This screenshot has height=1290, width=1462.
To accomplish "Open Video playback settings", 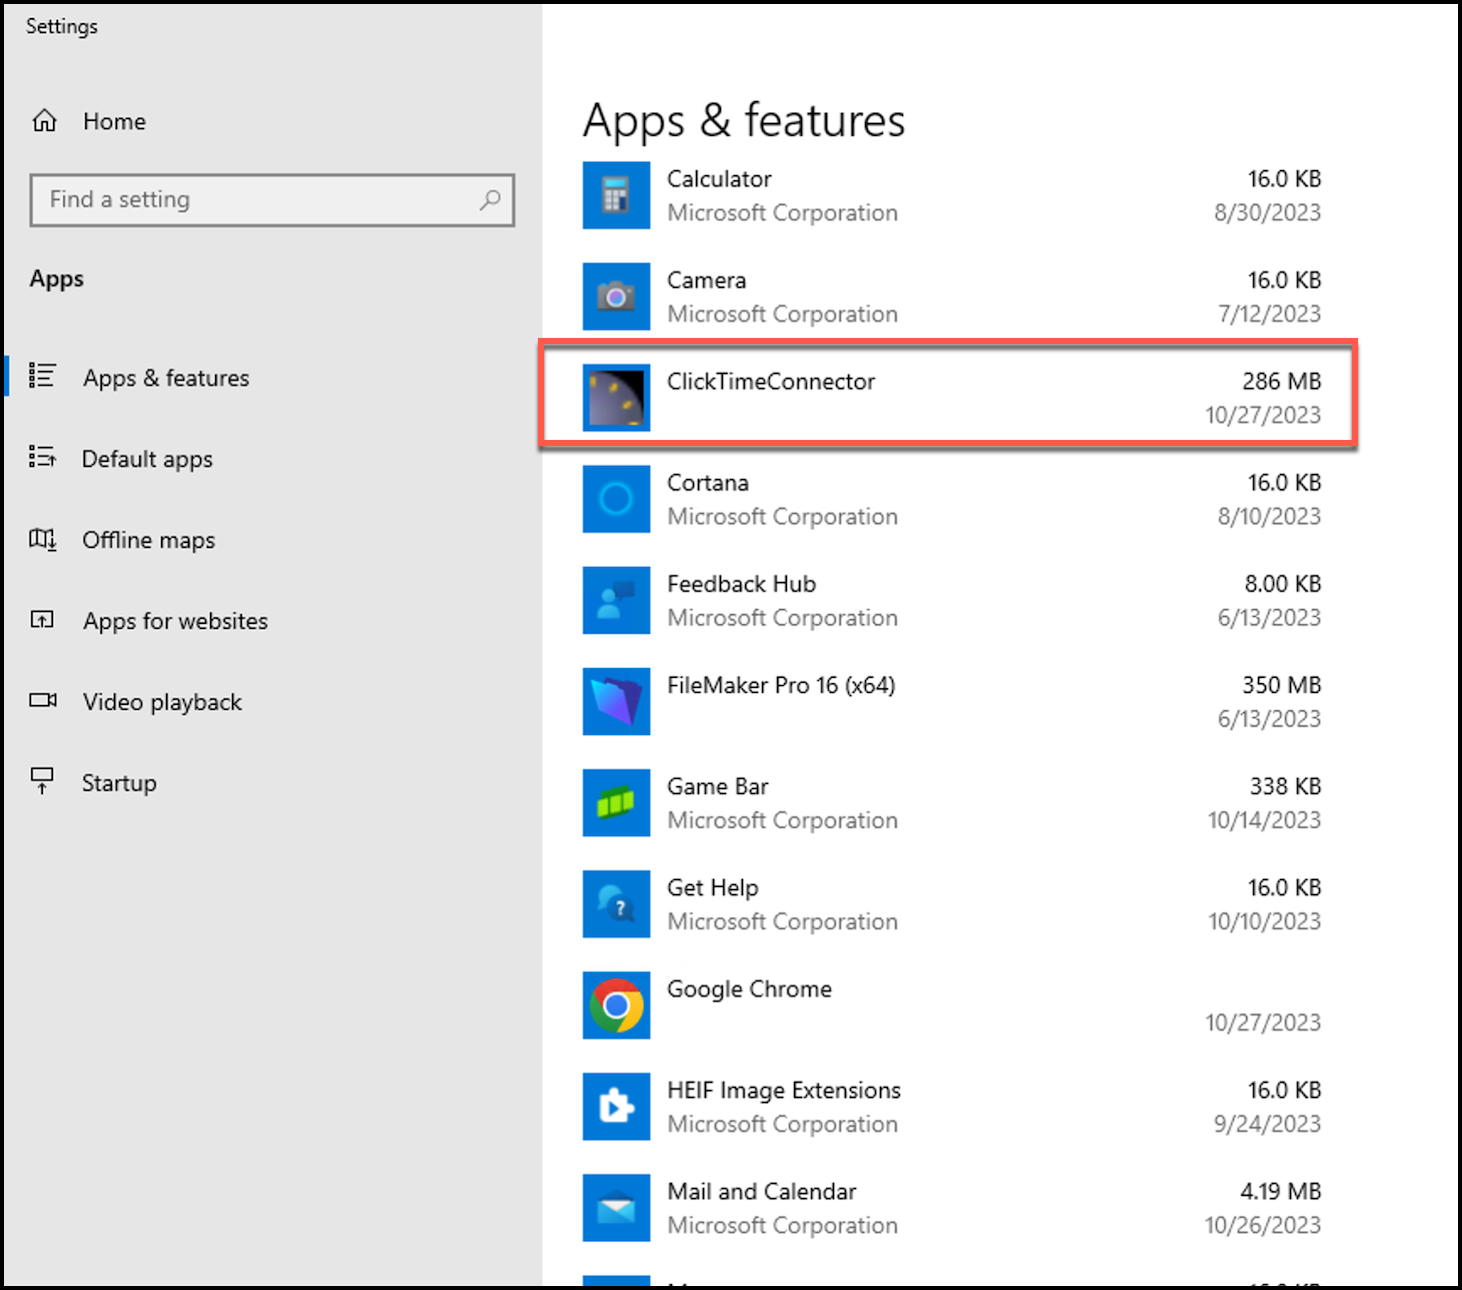I will click(162, 702).
